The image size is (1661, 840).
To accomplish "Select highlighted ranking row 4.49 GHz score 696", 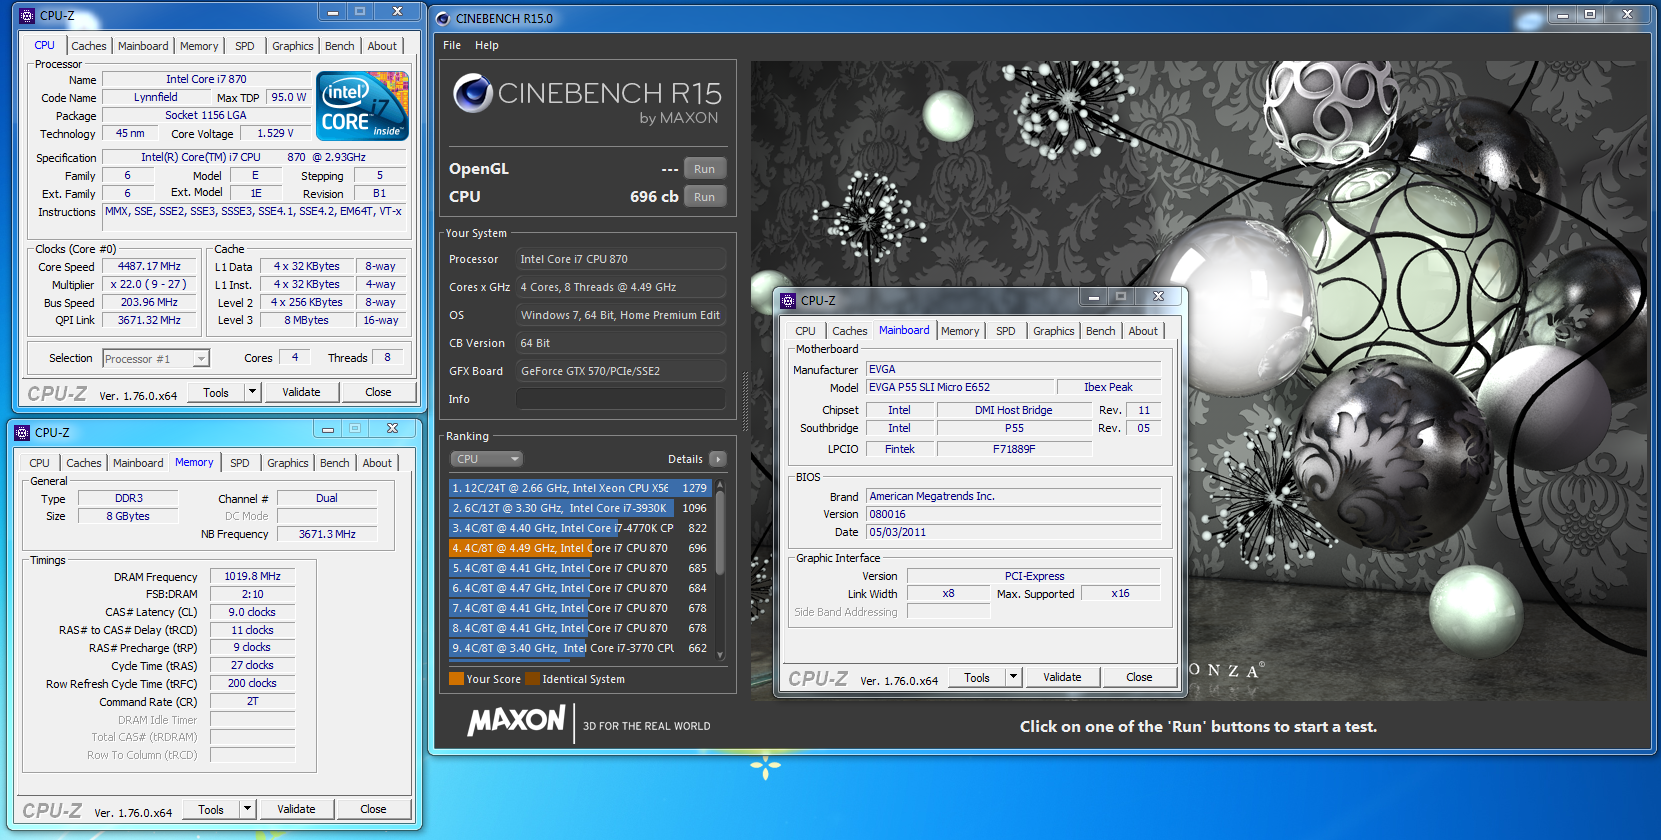I will click(580, 548).
